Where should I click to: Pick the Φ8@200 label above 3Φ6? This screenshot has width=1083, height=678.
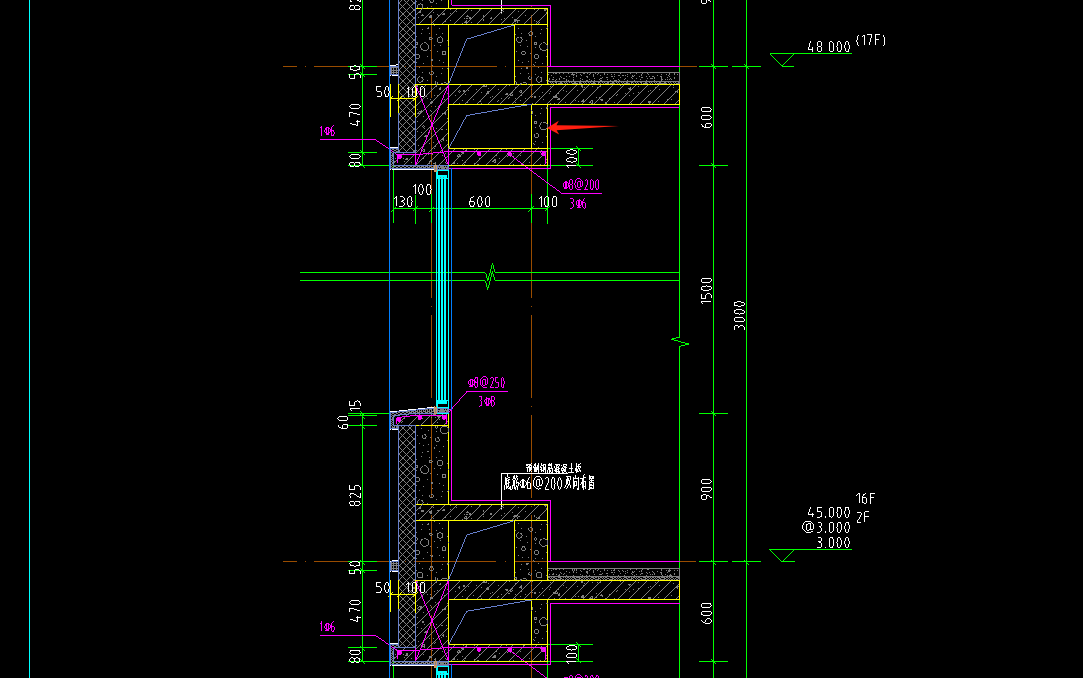click(x=581, y=185)
